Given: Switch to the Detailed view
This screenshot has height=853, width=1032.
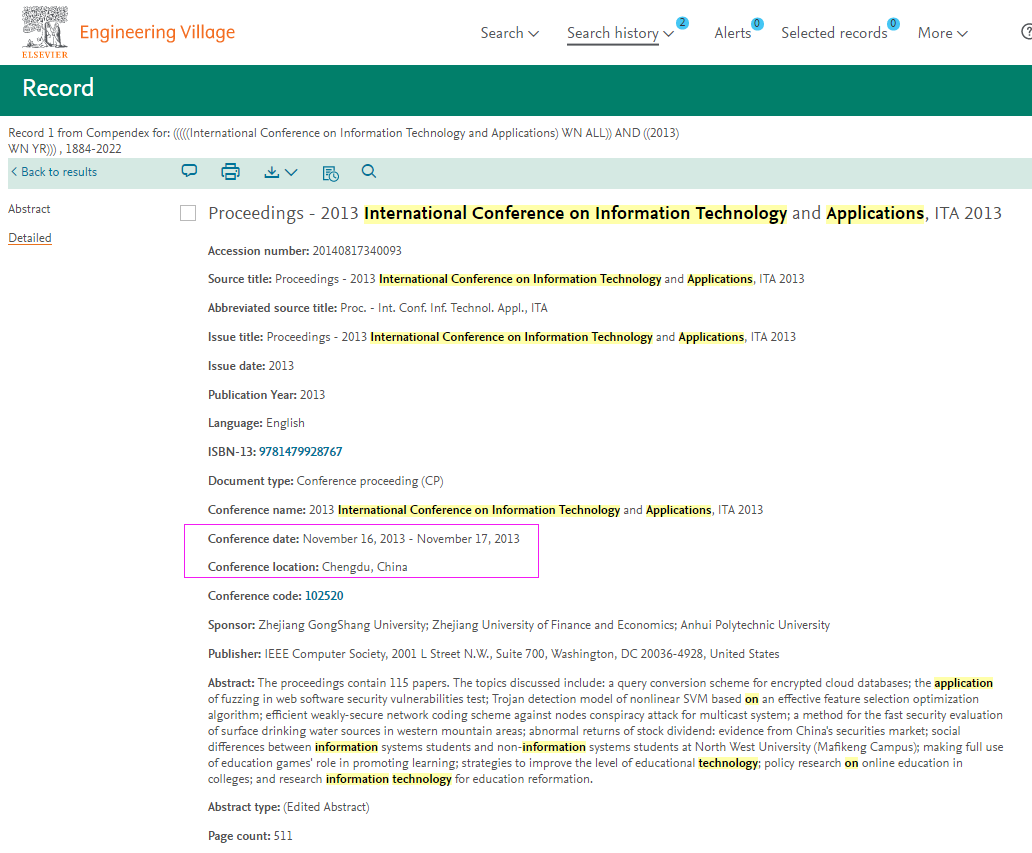Looking at the screenshot, I should click(x=30, y=238).
